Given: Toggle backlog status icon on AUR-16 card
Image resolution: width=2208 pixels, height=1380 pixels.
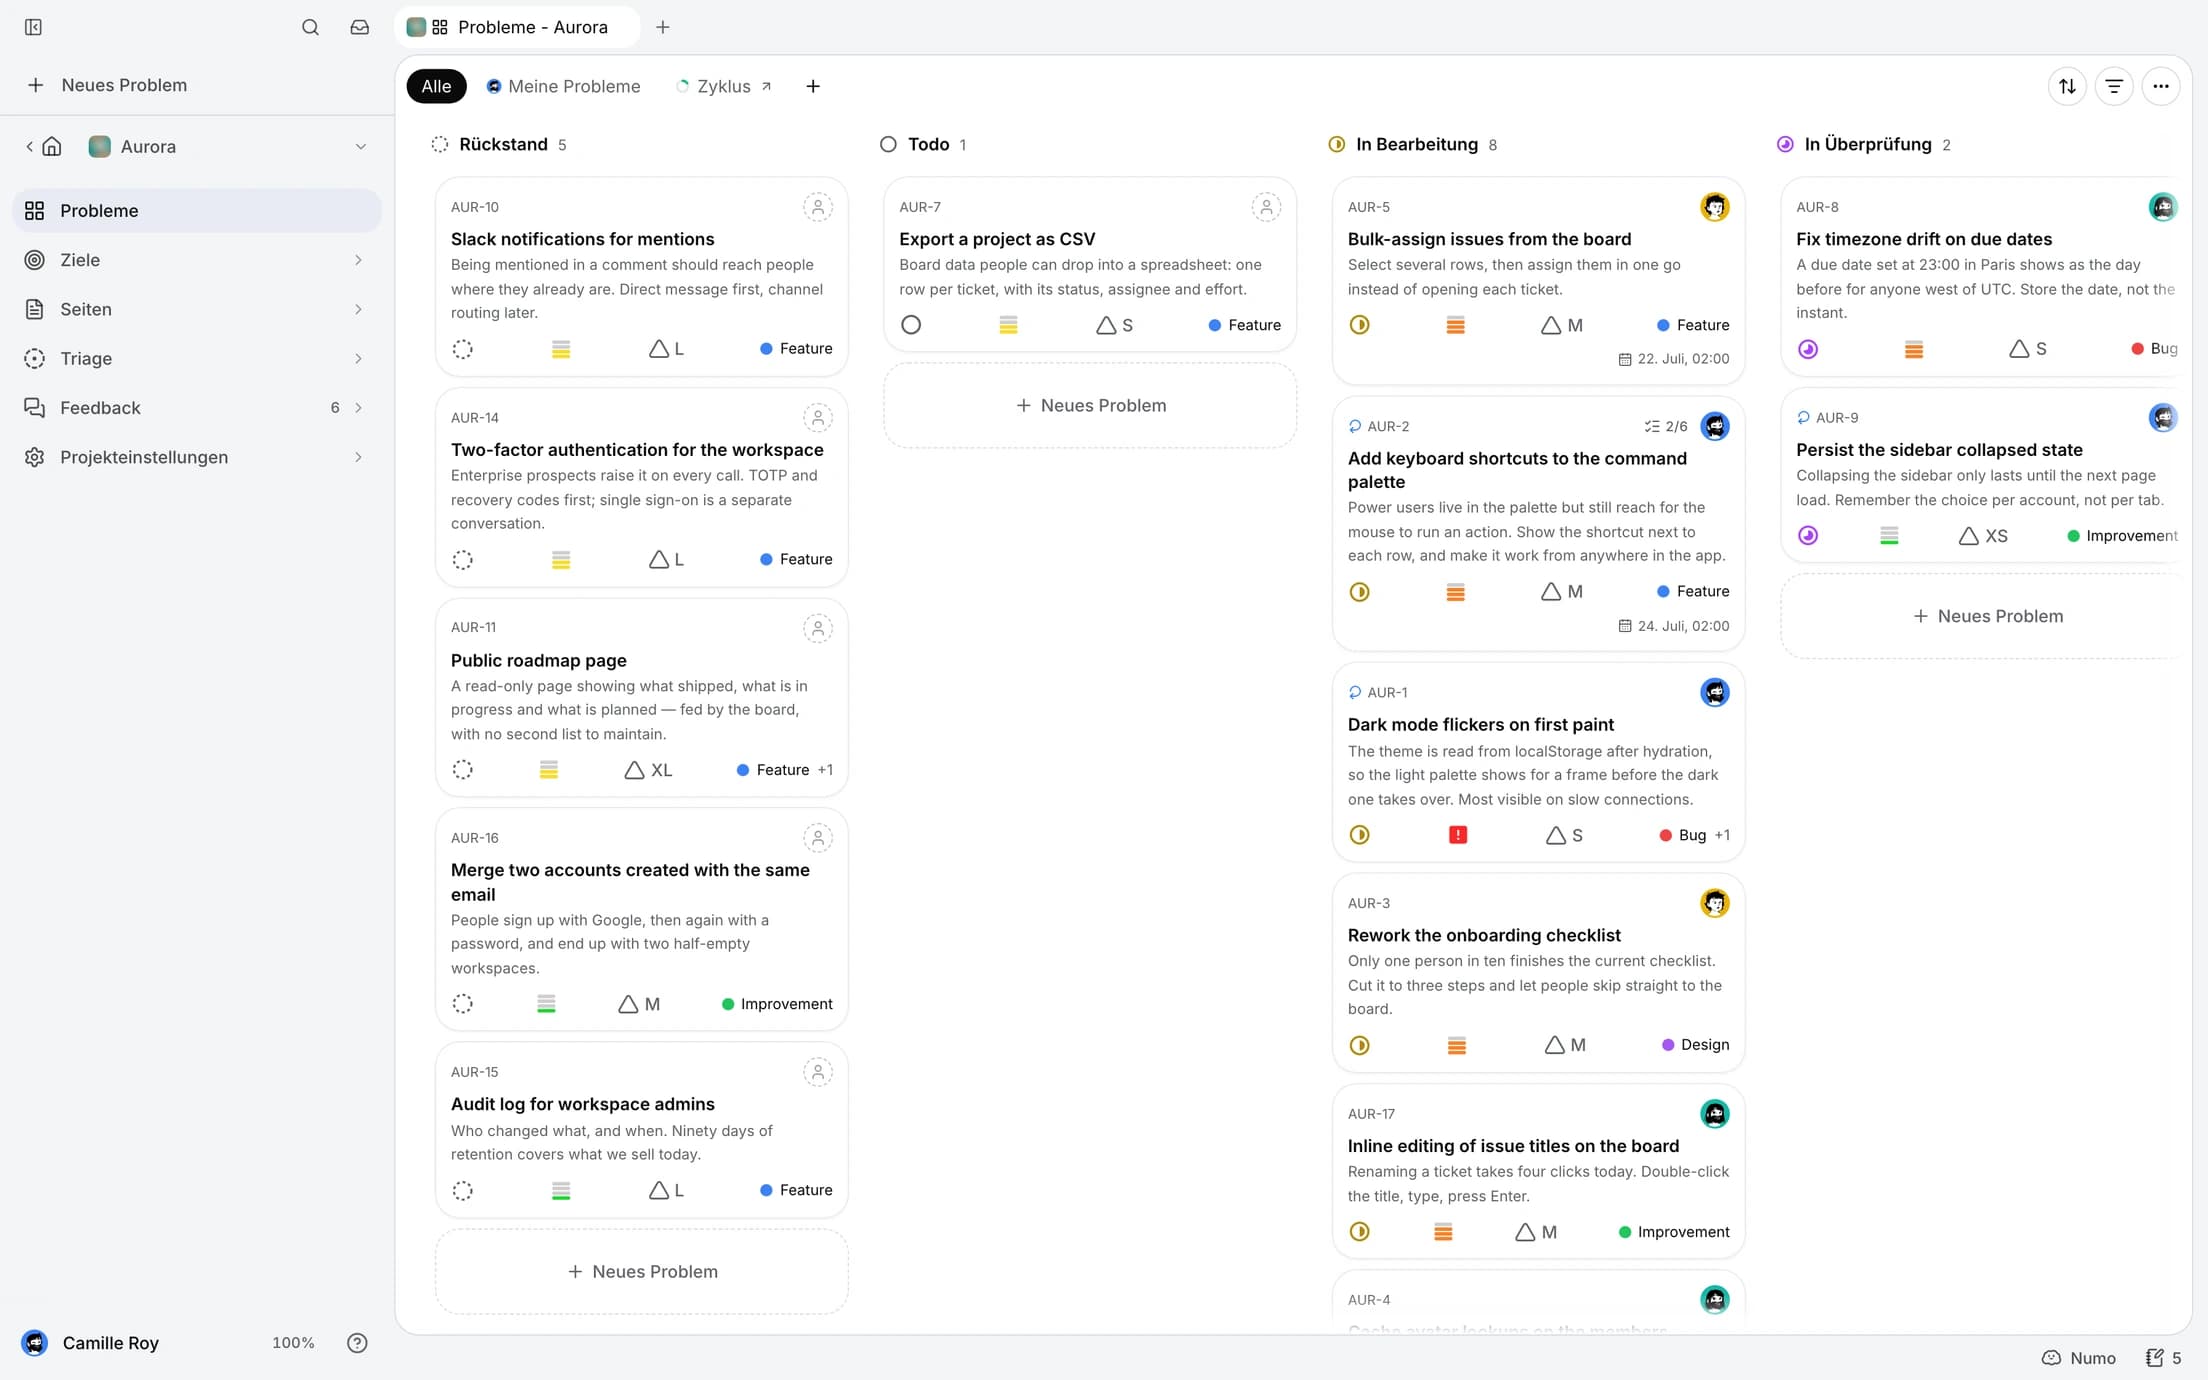Looking at the screenshot, I should click(462, 1004).
